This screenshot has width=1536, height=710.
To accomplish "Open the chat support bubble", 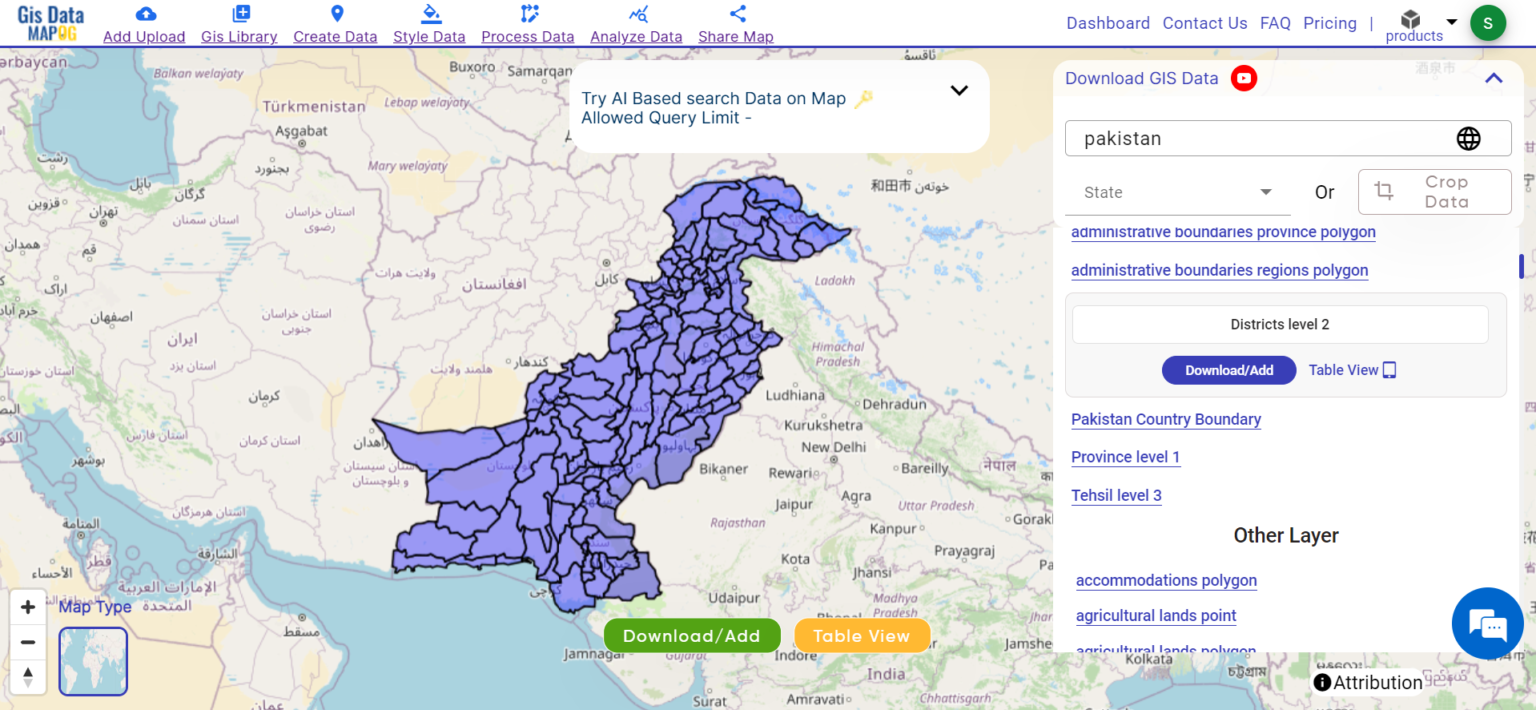I will [x=1487, y=623].
